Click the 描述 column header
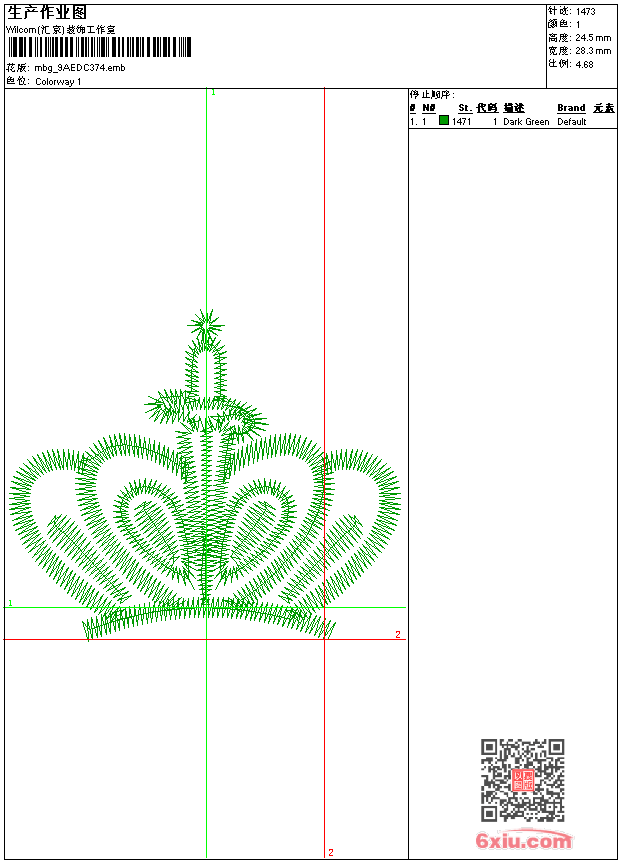This screenshot has width=620, height=860. 514,108
